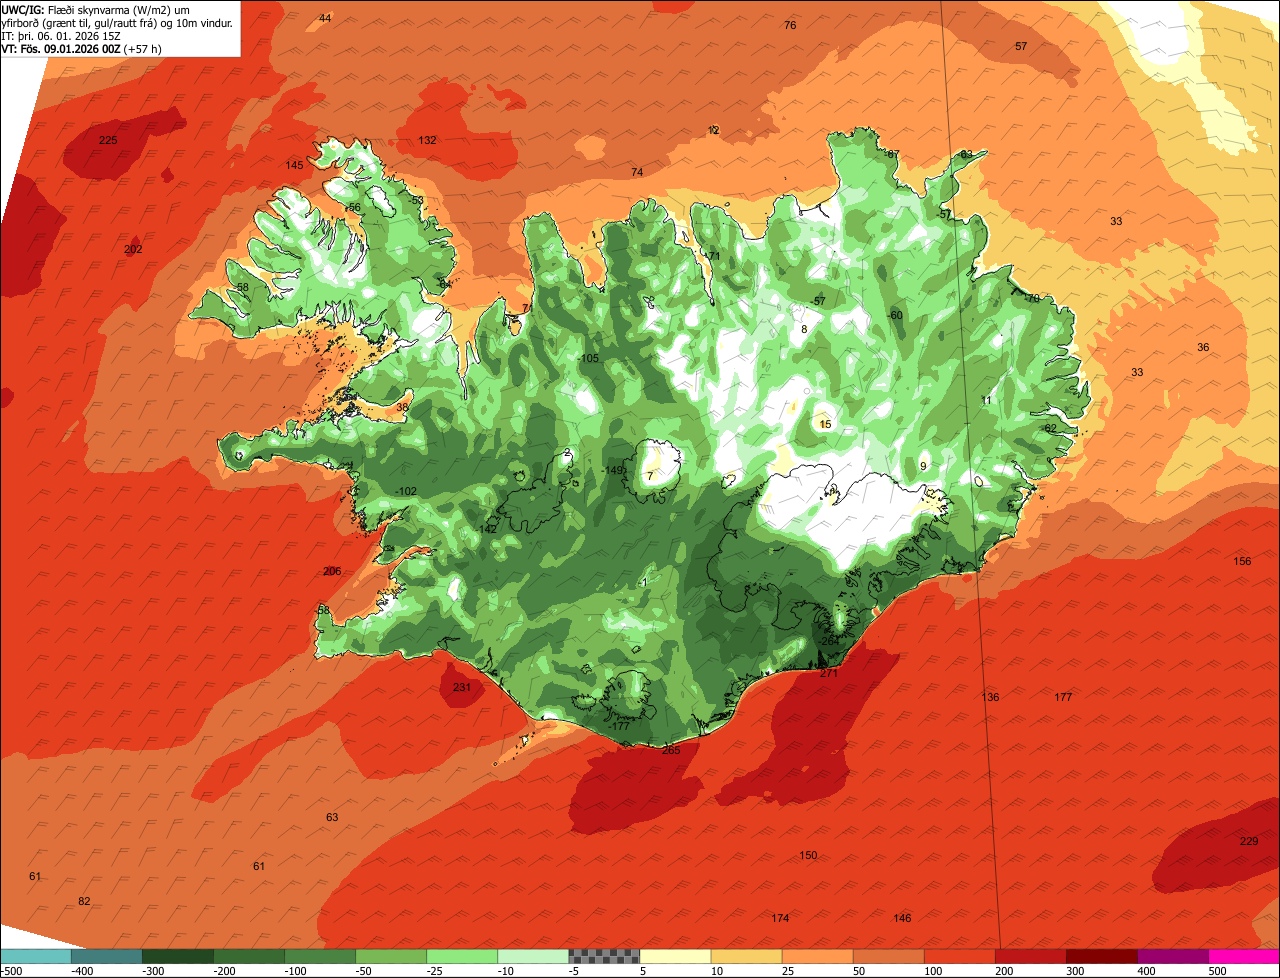Viewport: 1280px width, 978px height.
Task: Click the teal legend swatch between -400 and -300
Action: pos(106,956)
